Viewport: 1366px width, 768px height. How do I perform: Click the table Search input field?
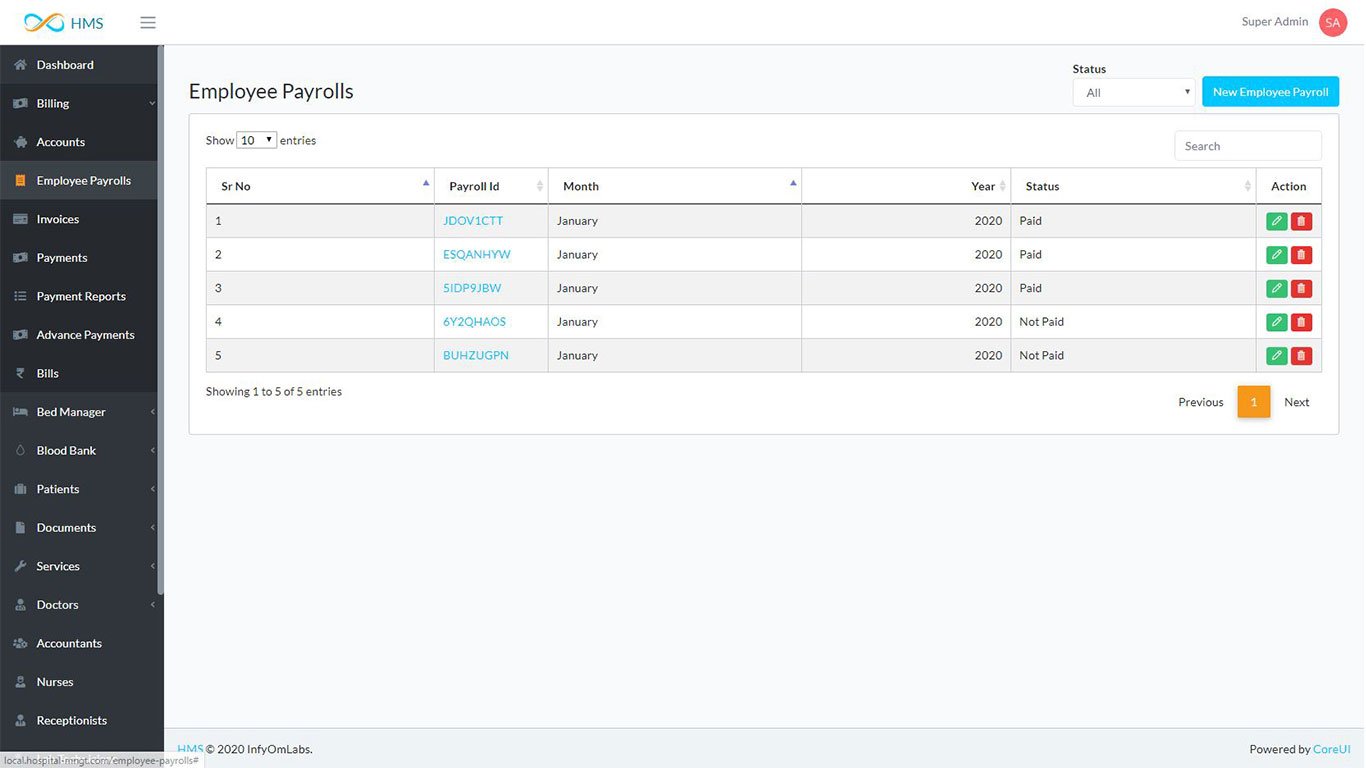(x=1247, y=146)
